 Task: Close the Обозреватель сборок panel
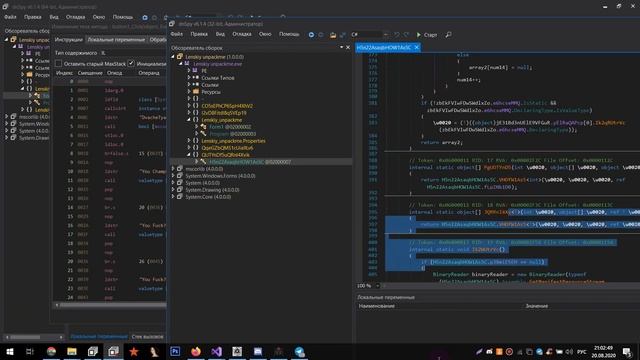click(348, 47)
